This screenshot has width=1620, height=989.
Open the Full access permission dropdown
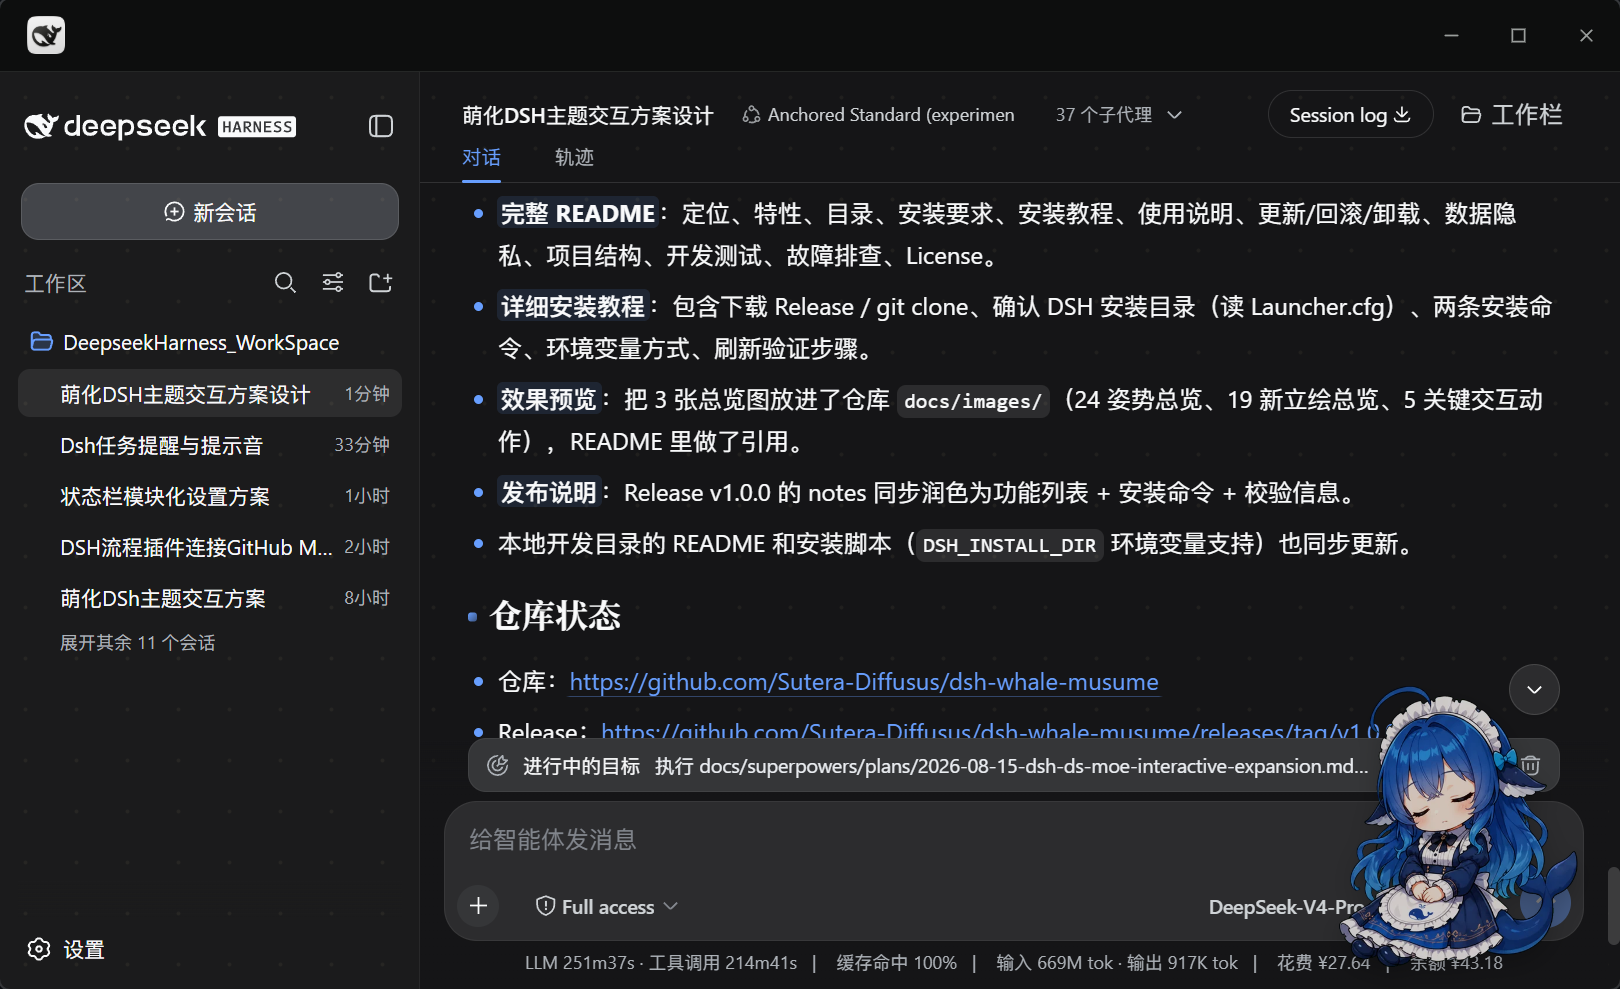click(x=607, y=906)
